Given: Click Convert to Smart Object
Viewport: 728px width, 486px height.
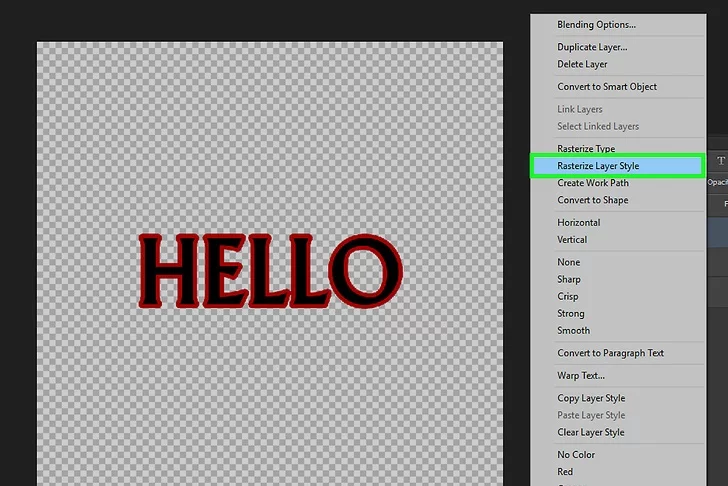Looking at the screenshot, I should point(607,87).
